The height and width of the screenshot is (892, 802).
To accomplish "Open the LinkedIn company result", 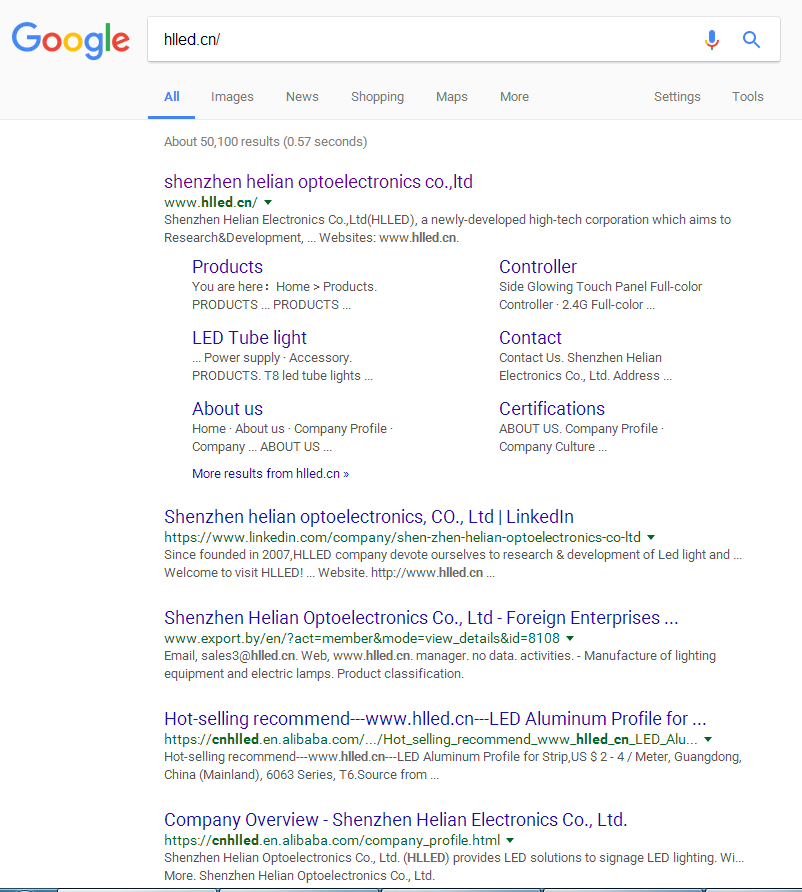I will (369, 517).
